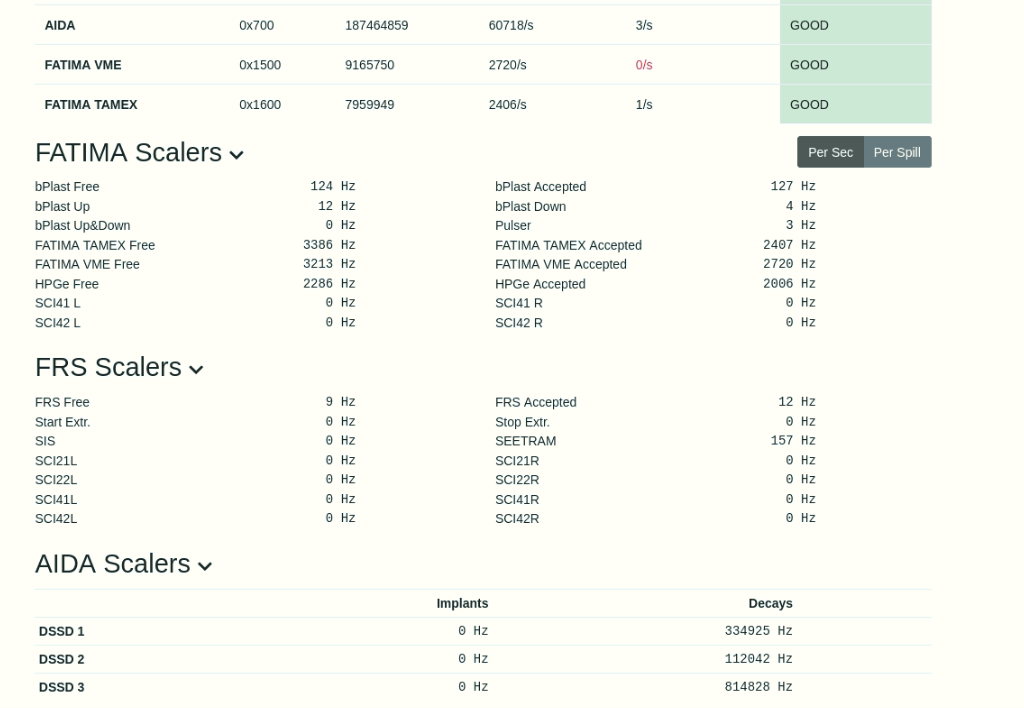1024x708 pixels.
Task: Click the 112042 Hz decays value
Action: [x=758, y=659]
